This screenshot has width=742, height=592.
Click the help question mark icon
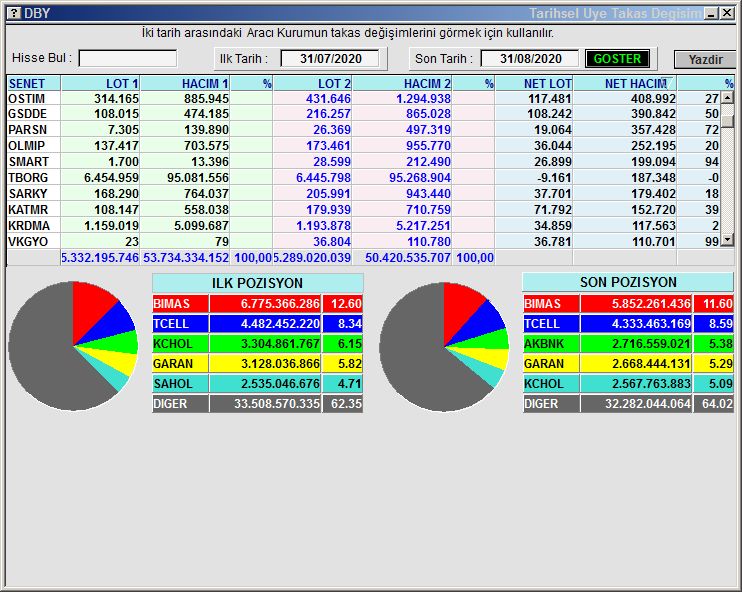tap(14, 13)
